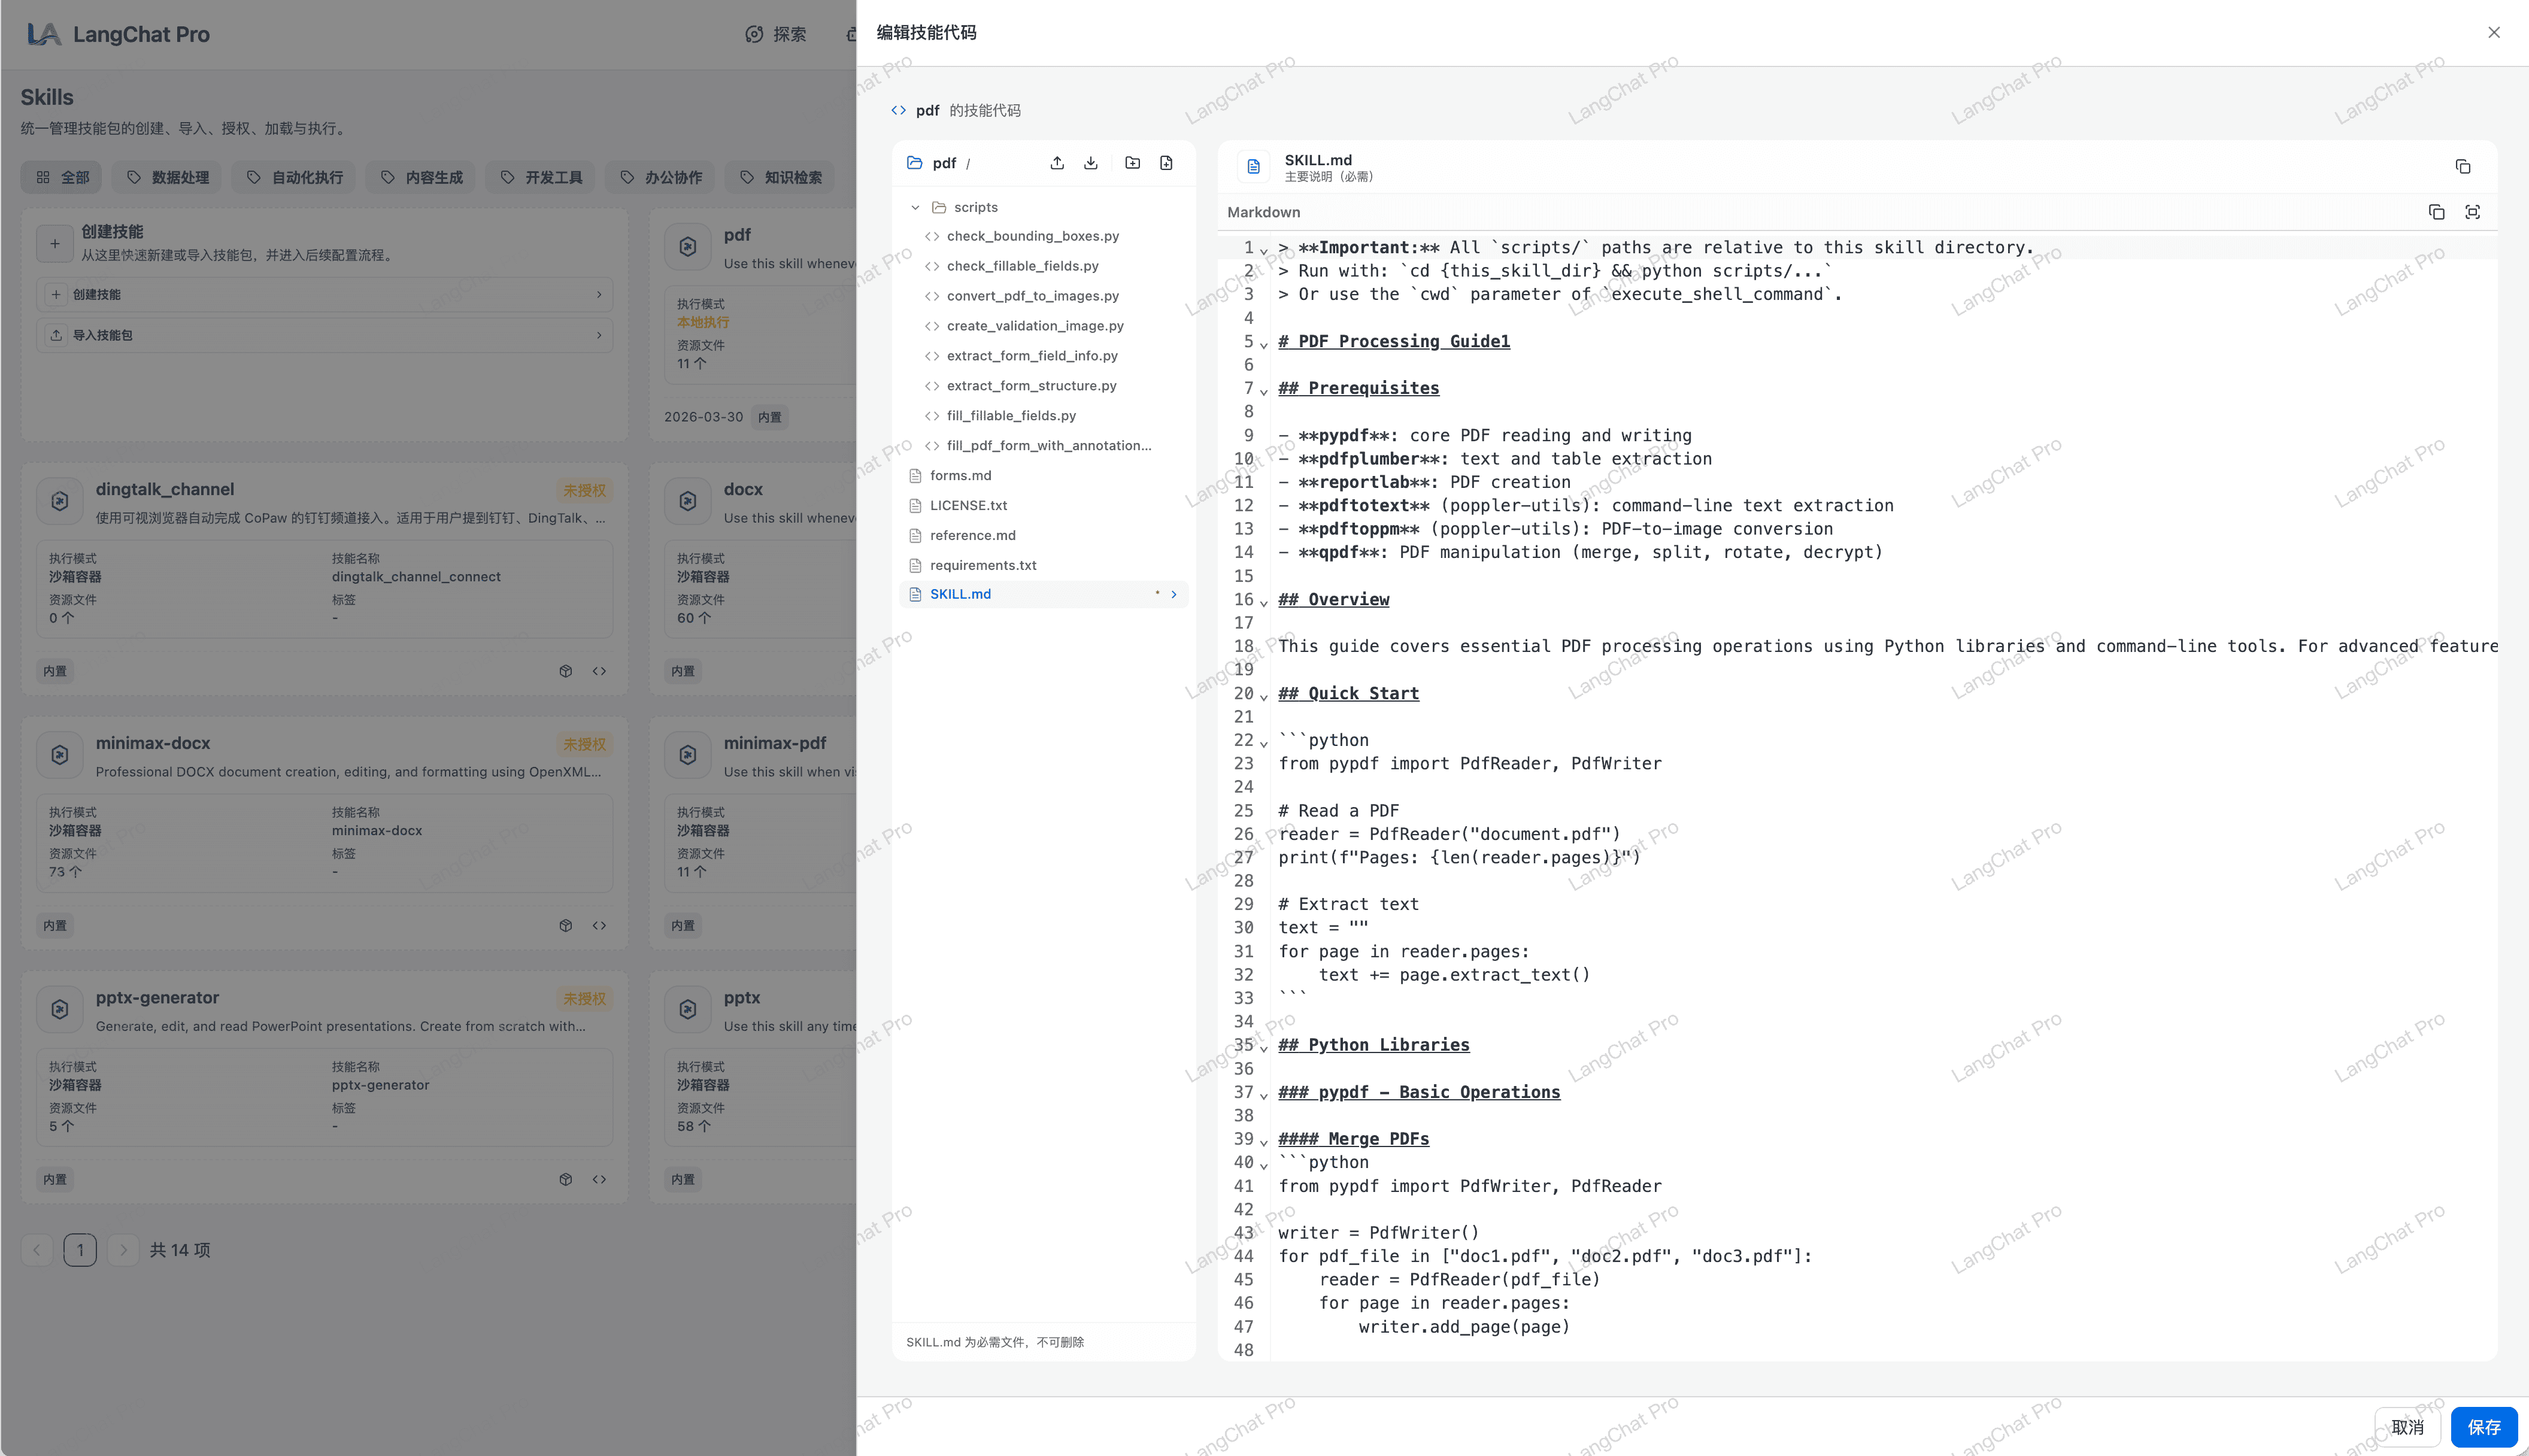2529x1456 pixels.
Task: Collapse the scripts folder
Action: coord(915,207)
